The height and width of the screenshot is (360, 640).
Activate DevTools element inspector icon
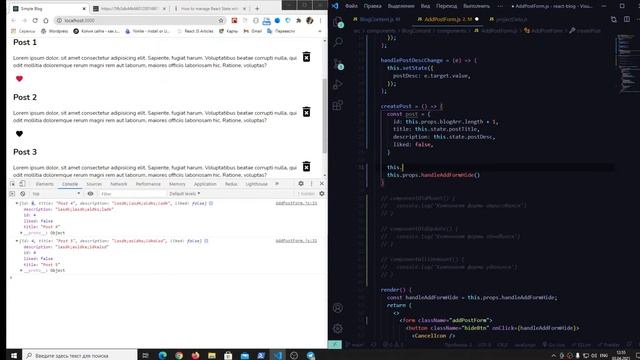click(x=13, y=184)
